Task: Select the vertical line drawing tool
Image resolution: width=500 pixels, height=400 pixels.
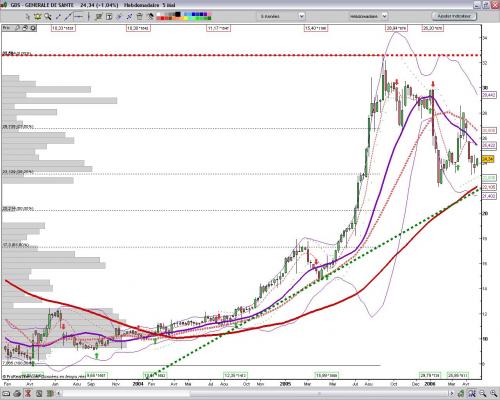Action: point(89,16)
